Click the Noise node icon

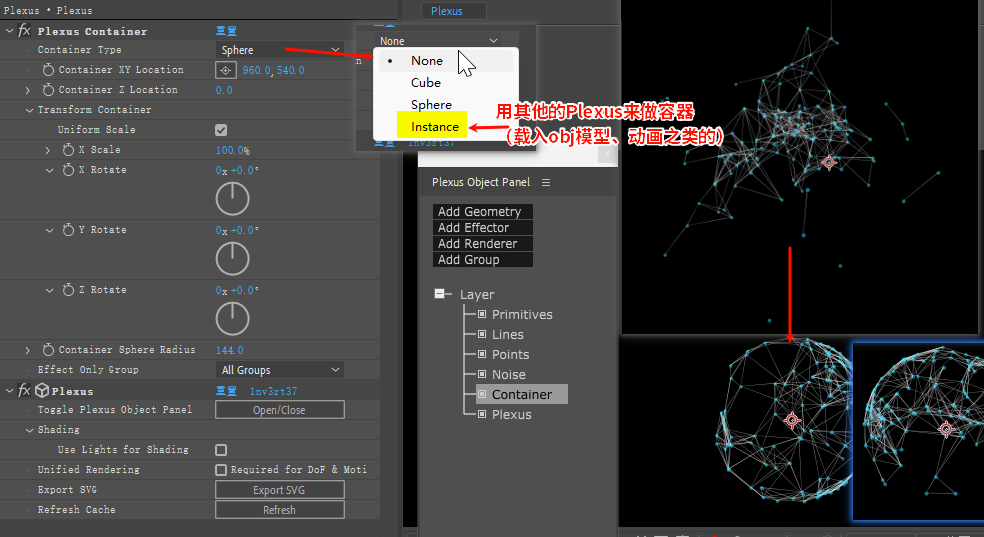482,375
